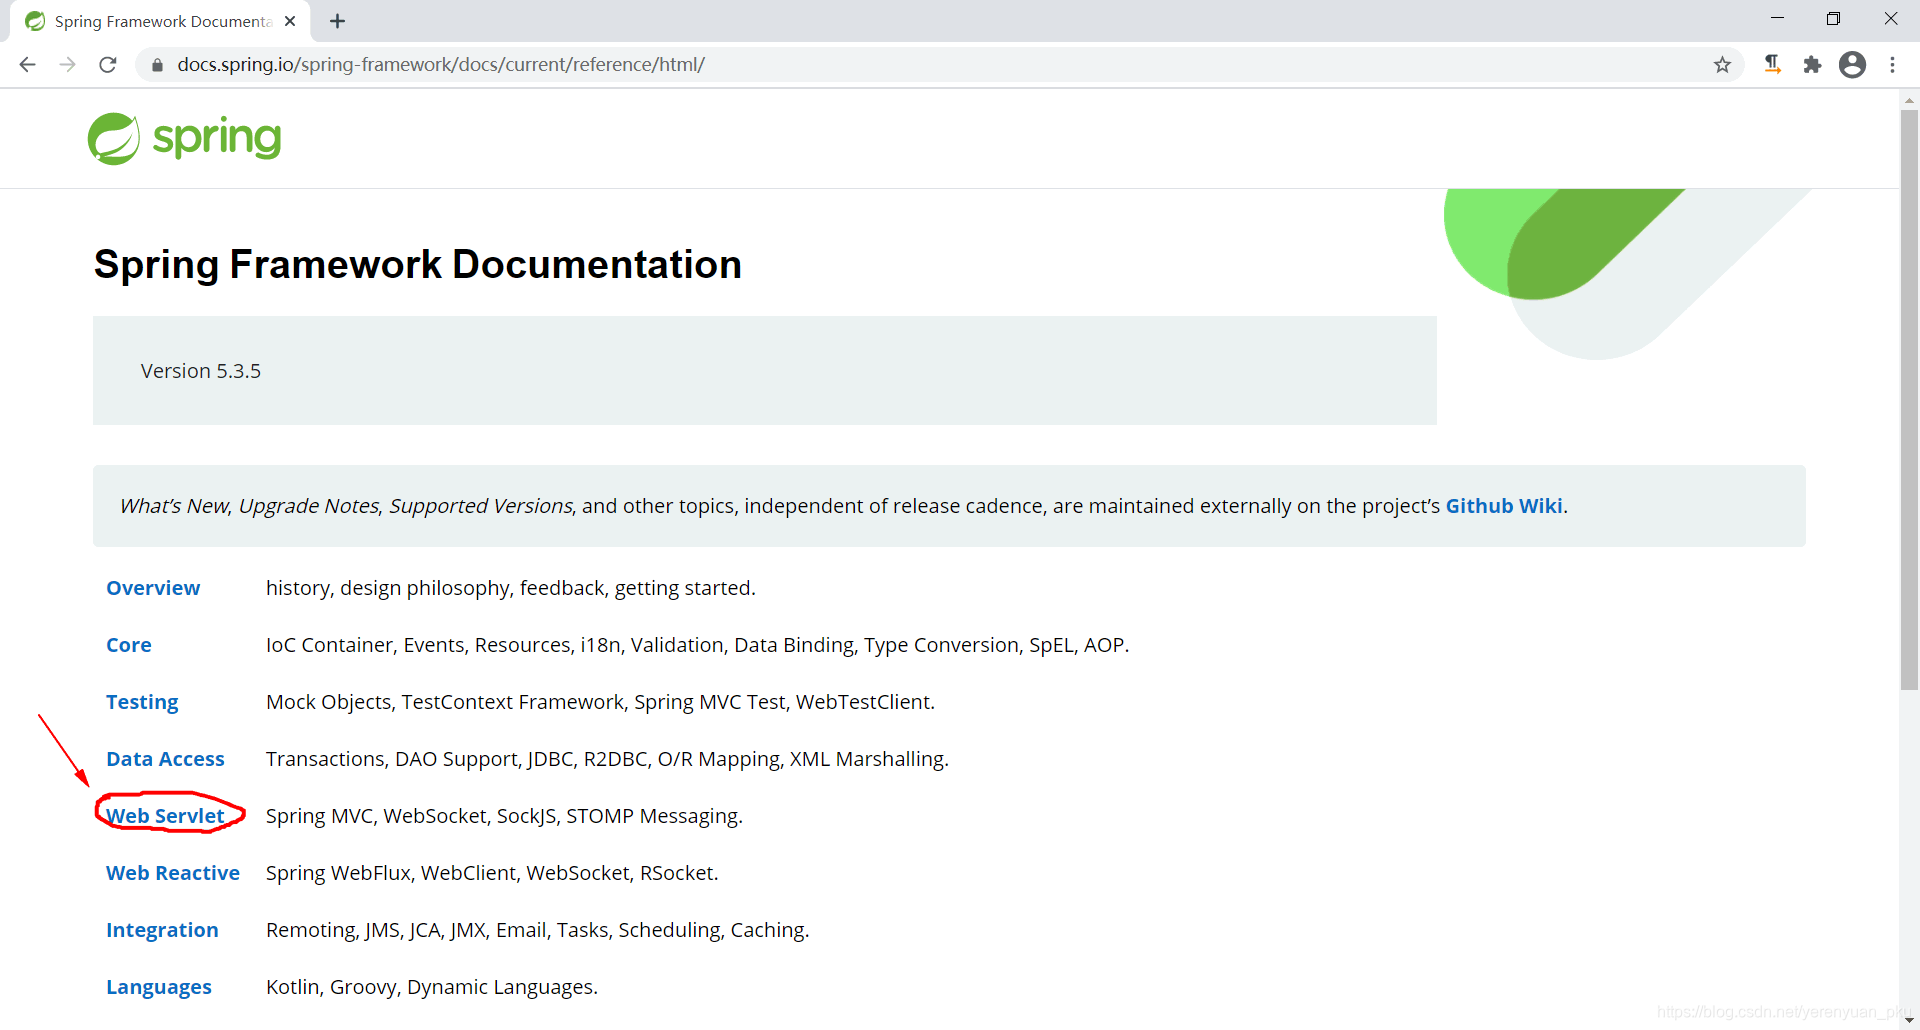
Task: Bookmark this page with the star
Action: tap(1722, 65)
